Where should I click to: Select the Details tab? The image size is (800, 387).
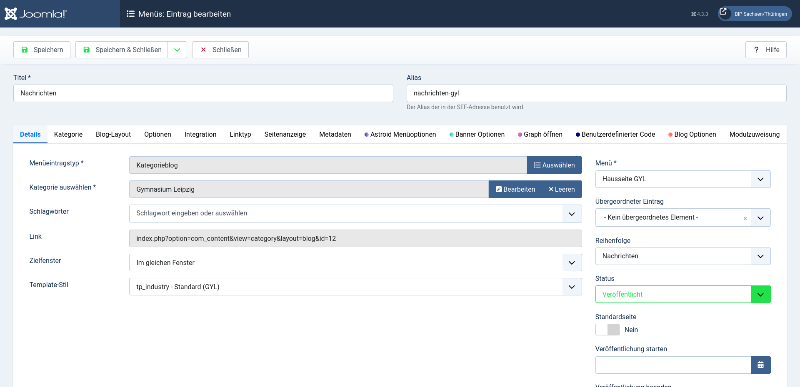30,135
